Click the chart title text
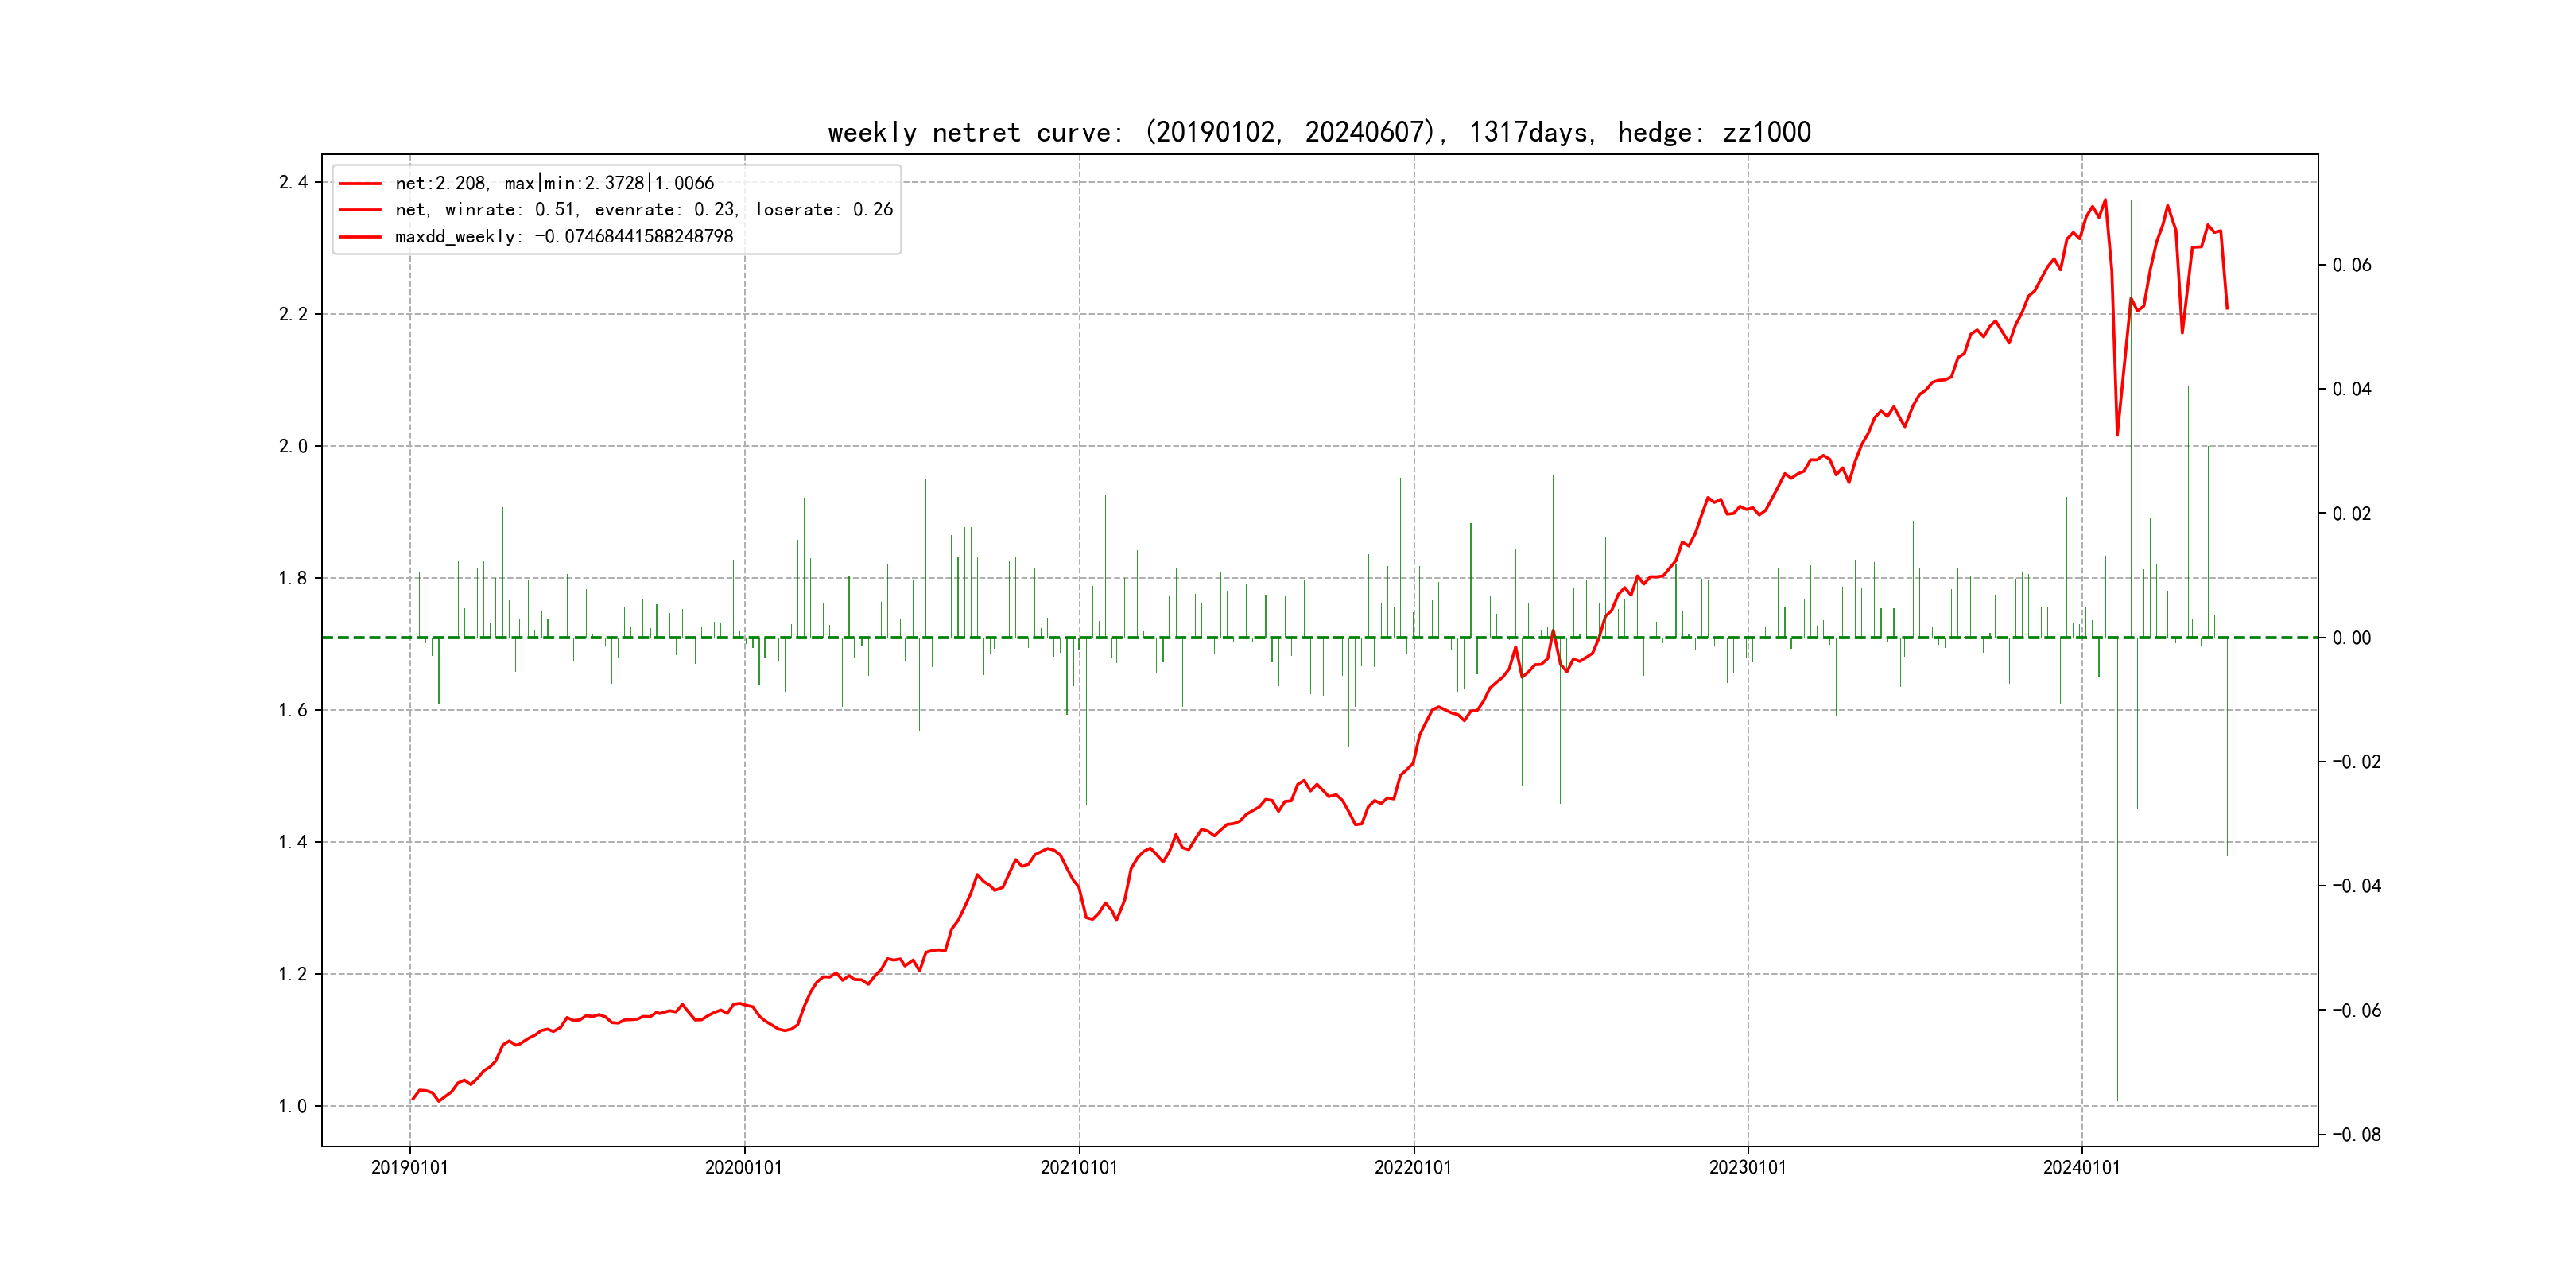The height and width of the screenshot is (1288, 2576). (x=1318, y=132)
